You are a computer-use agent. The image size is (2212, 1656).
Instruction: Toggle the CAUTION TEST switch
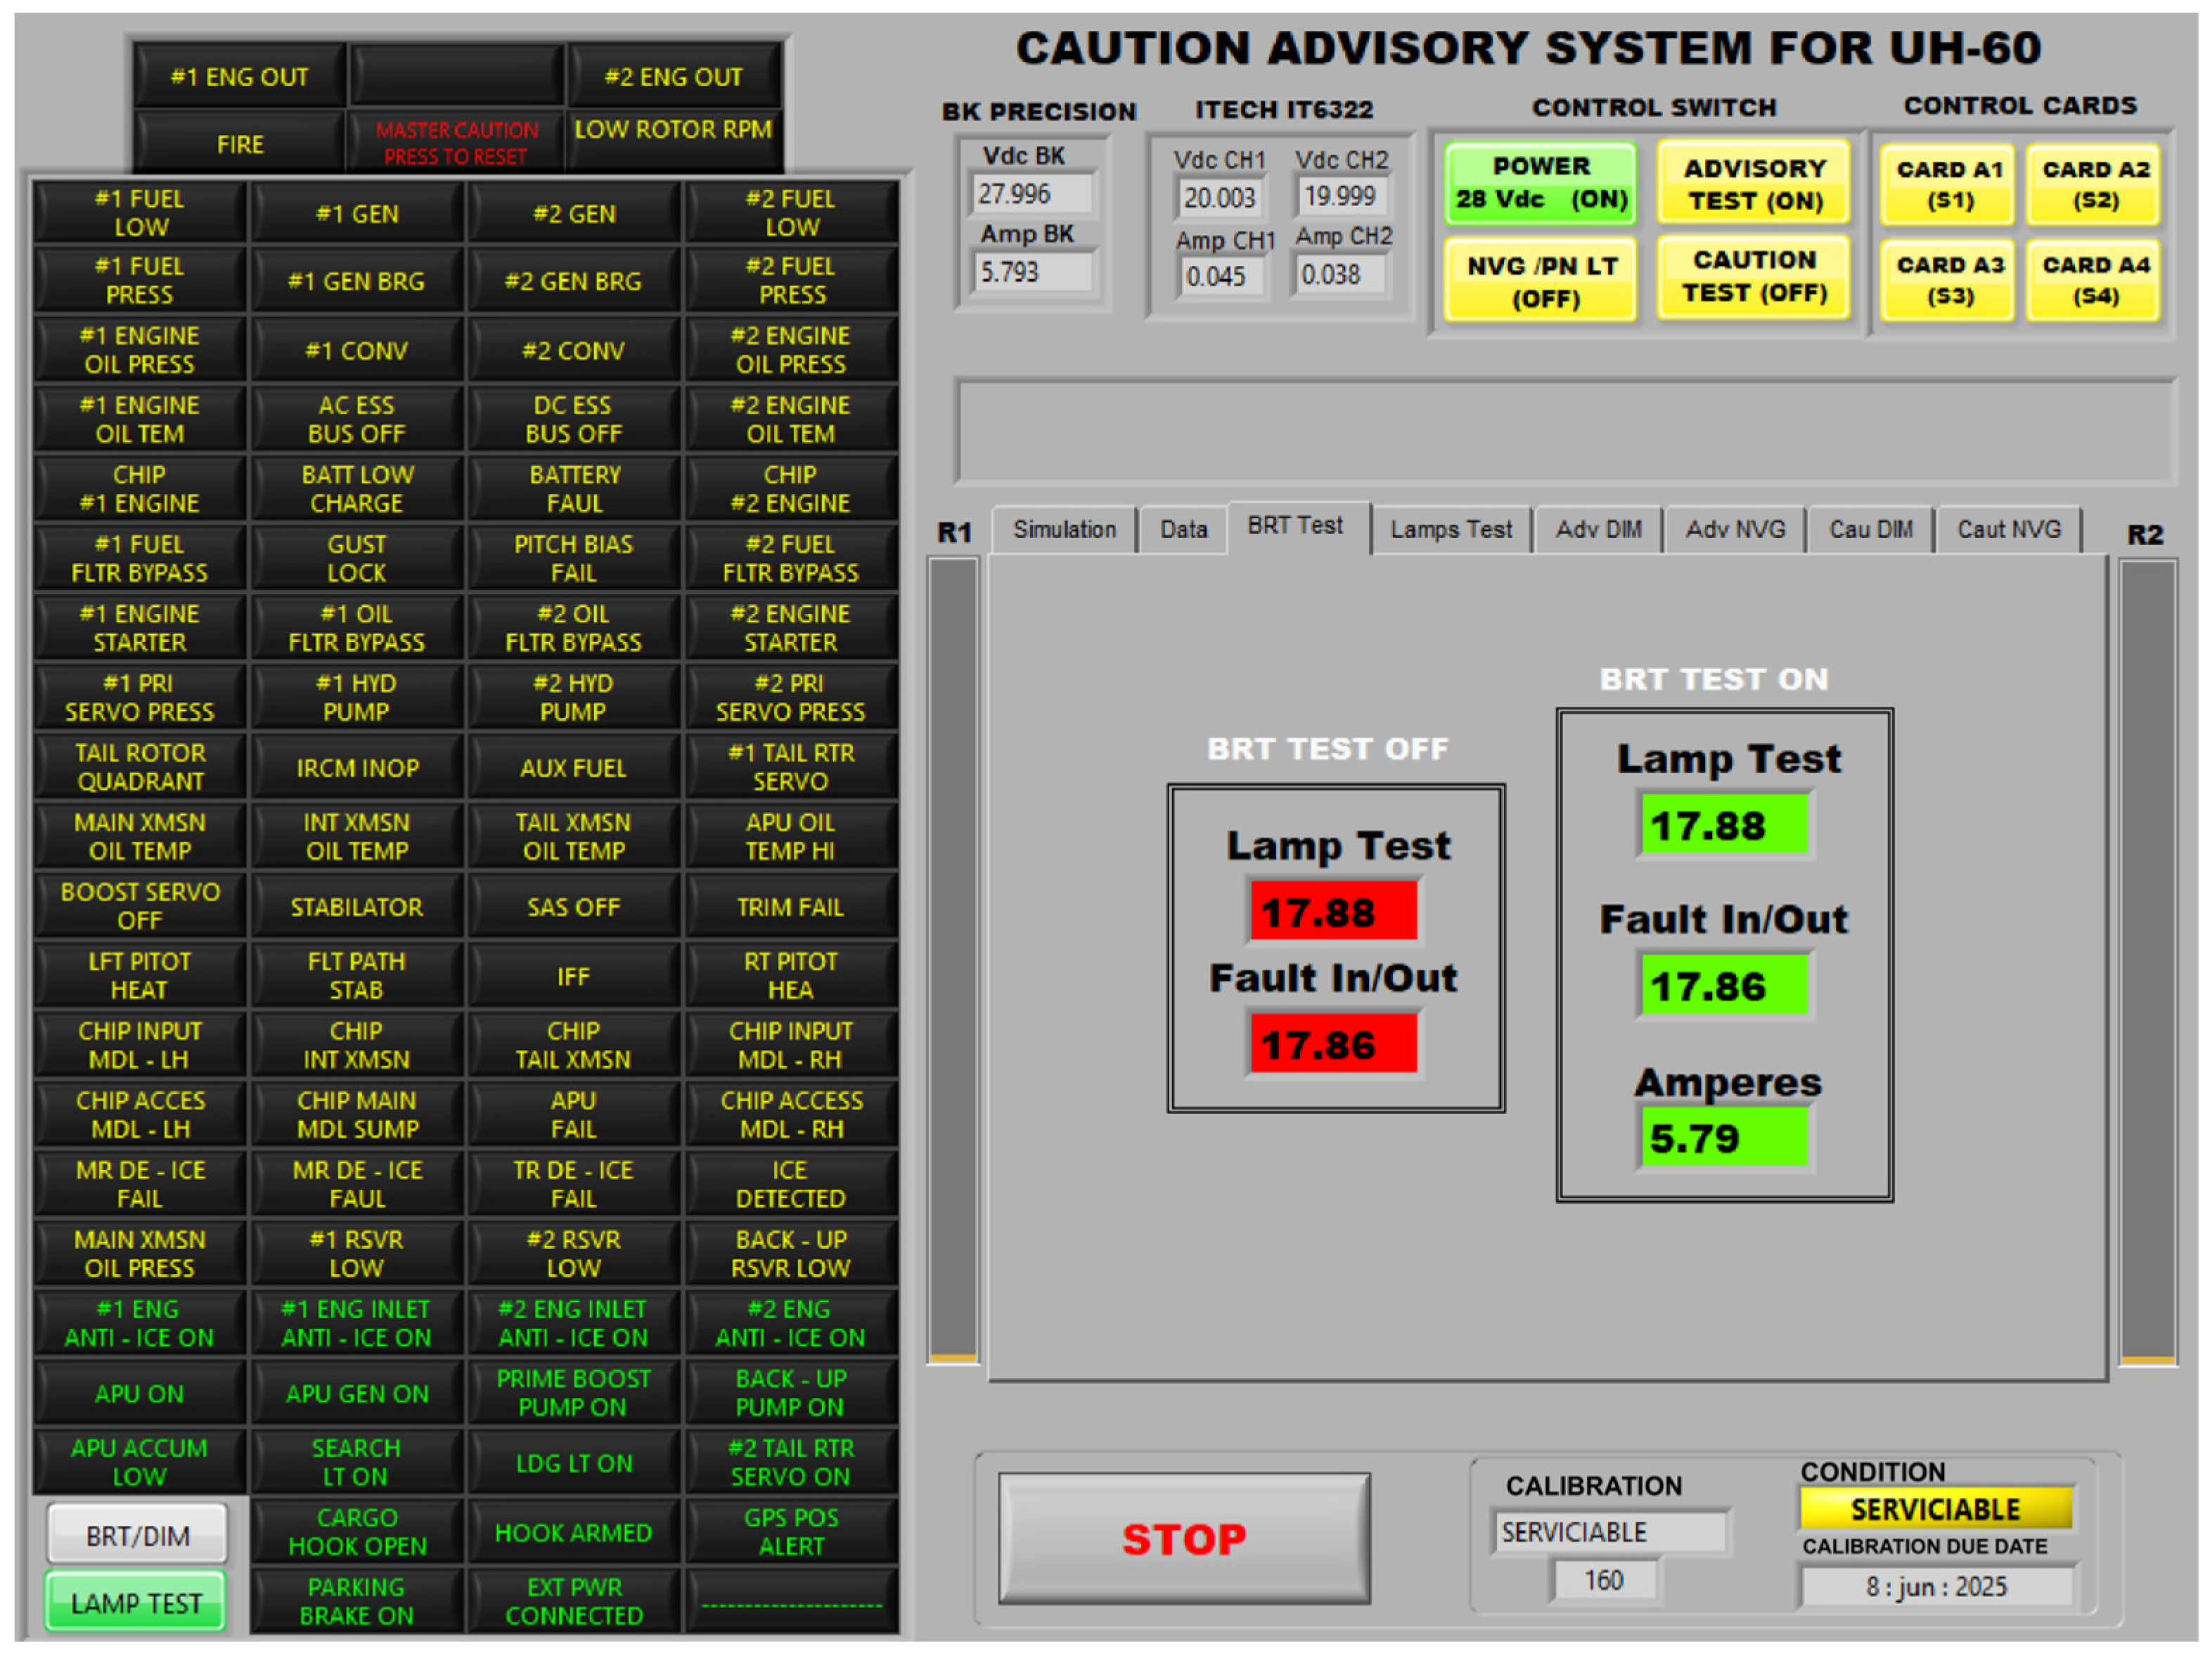tap(1754, 277)
